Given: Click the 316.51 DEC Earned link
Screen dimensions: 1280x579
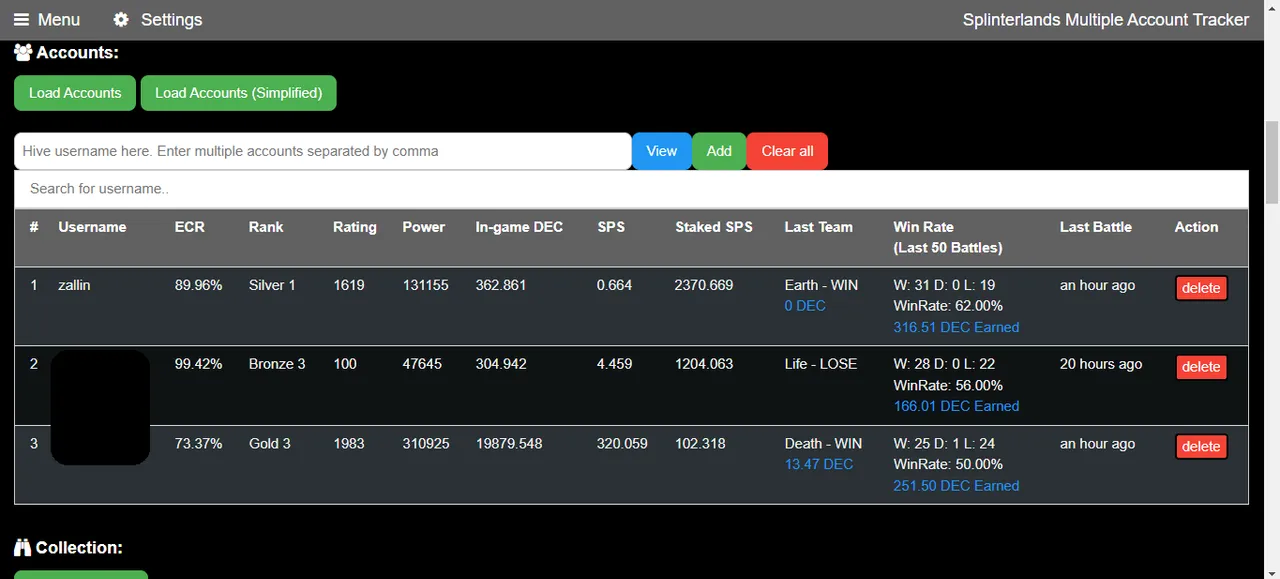Looking at the screenshot, I should coord(956,327).
